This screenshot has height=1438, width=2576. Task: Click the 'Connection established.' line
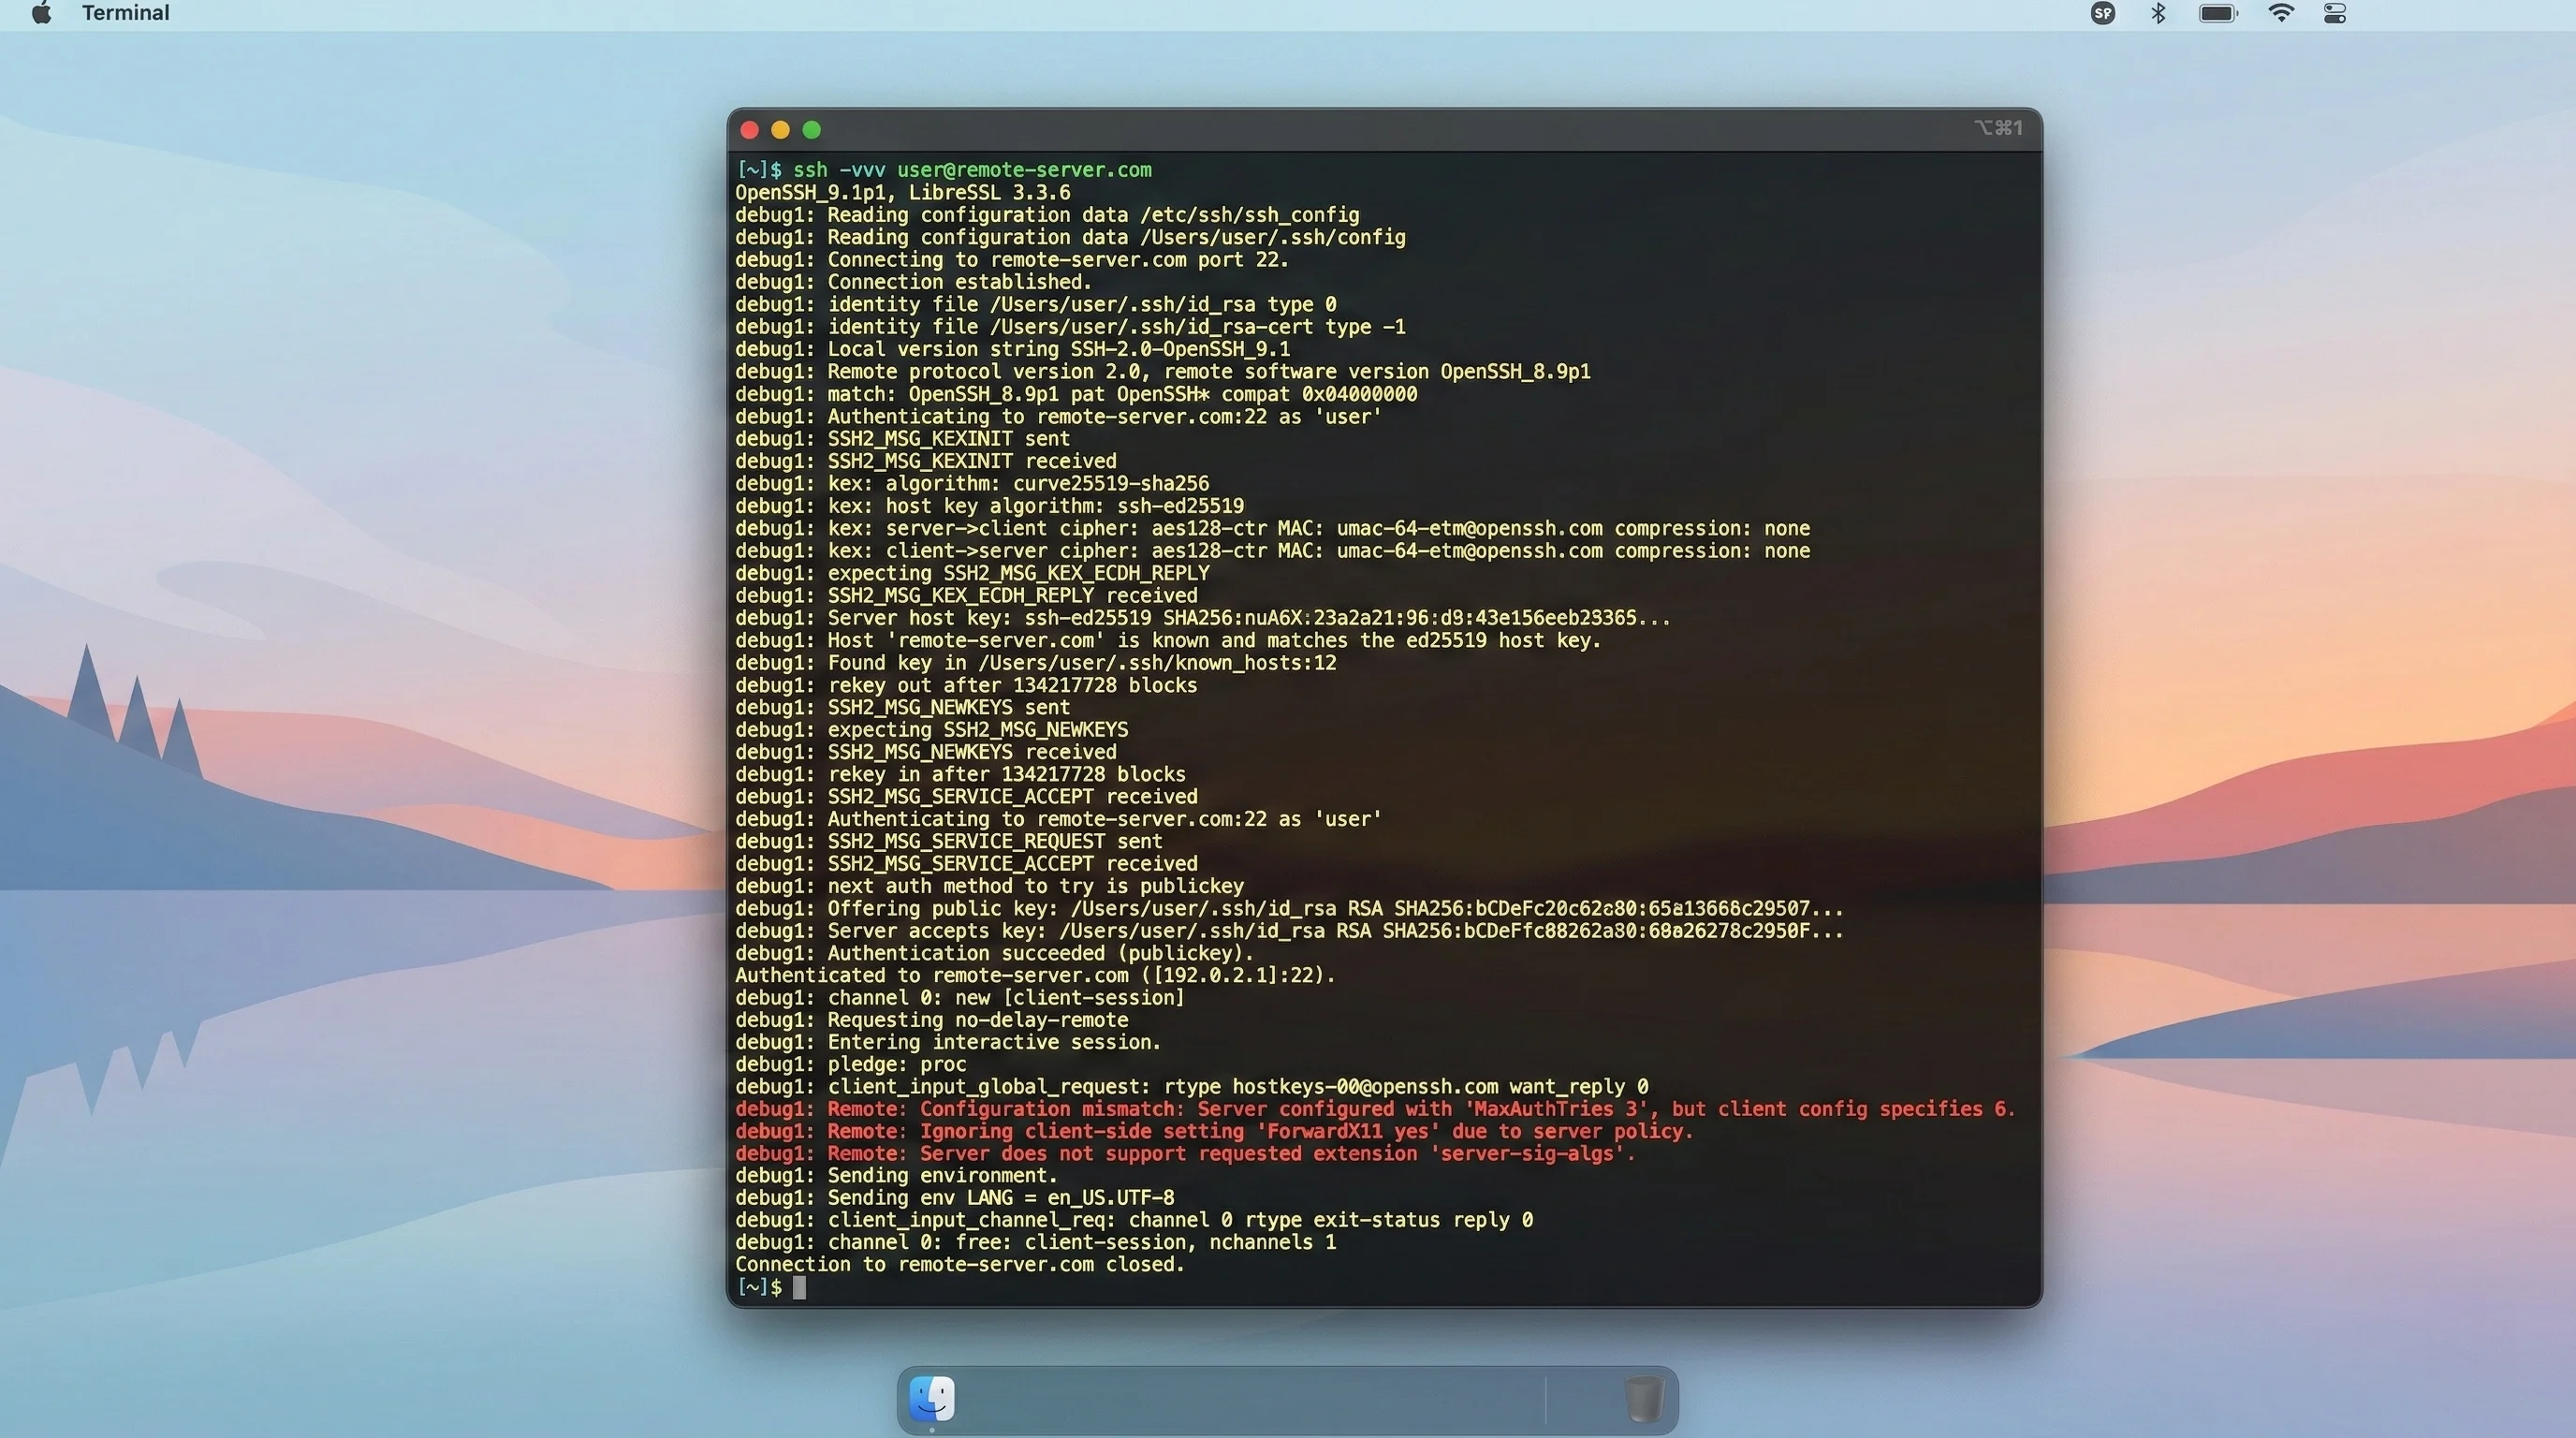click(913, 282)
